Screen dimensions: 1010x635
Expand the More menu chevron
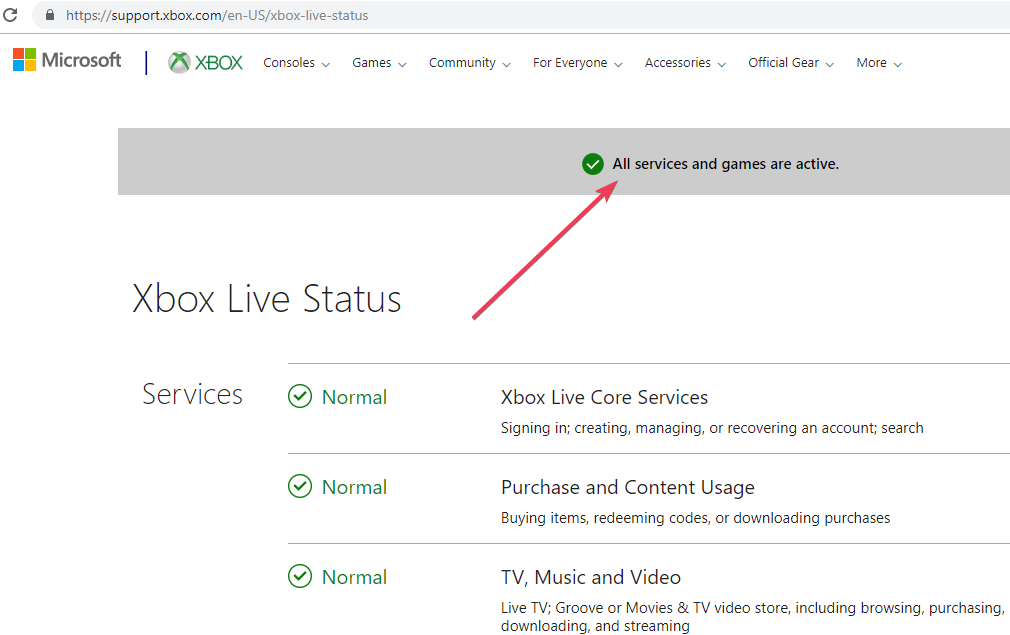tap(898, 64)
